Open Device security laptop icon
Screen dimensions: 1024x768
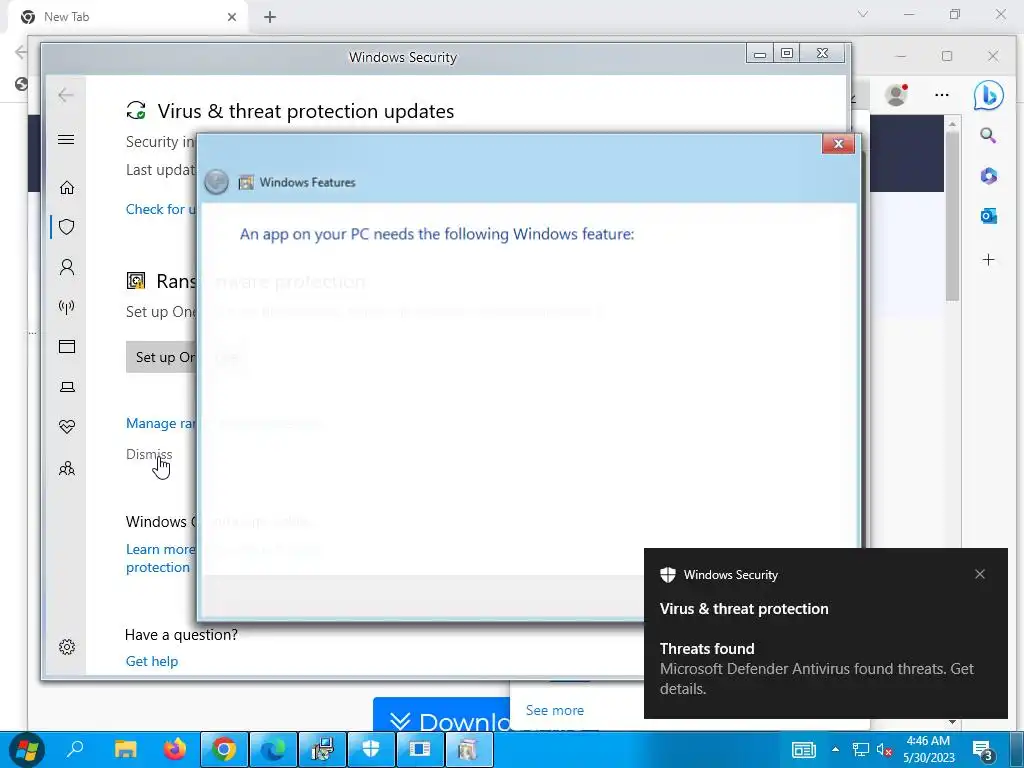[67, 387]
